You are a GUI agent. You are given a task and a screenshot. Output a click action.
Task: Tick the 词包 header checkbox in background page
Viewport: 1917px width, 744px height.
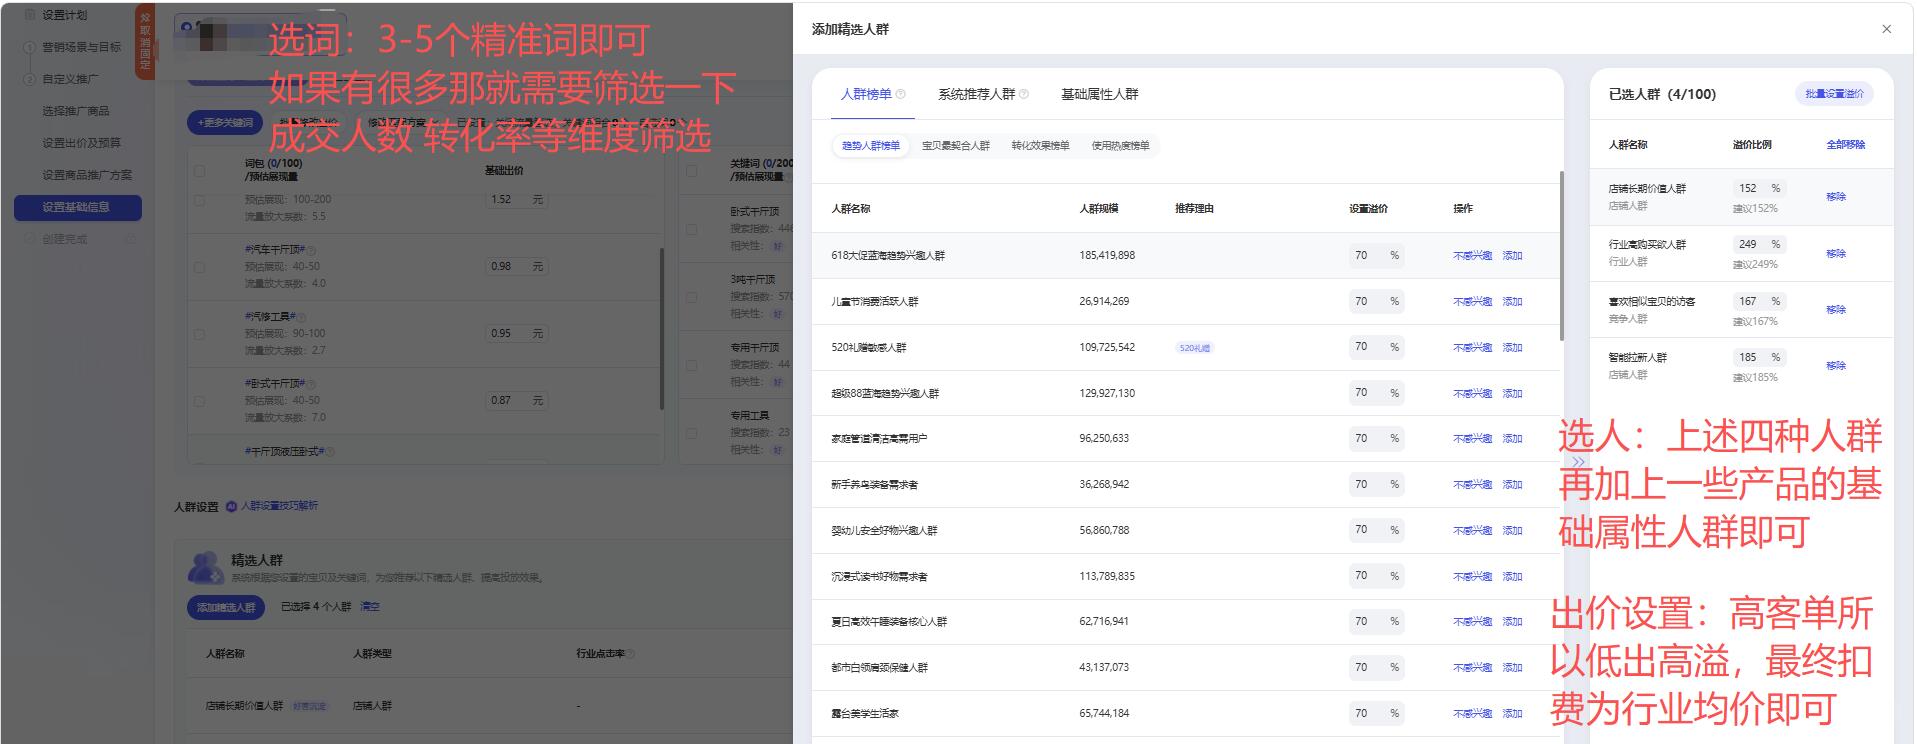tap(199, 171)
